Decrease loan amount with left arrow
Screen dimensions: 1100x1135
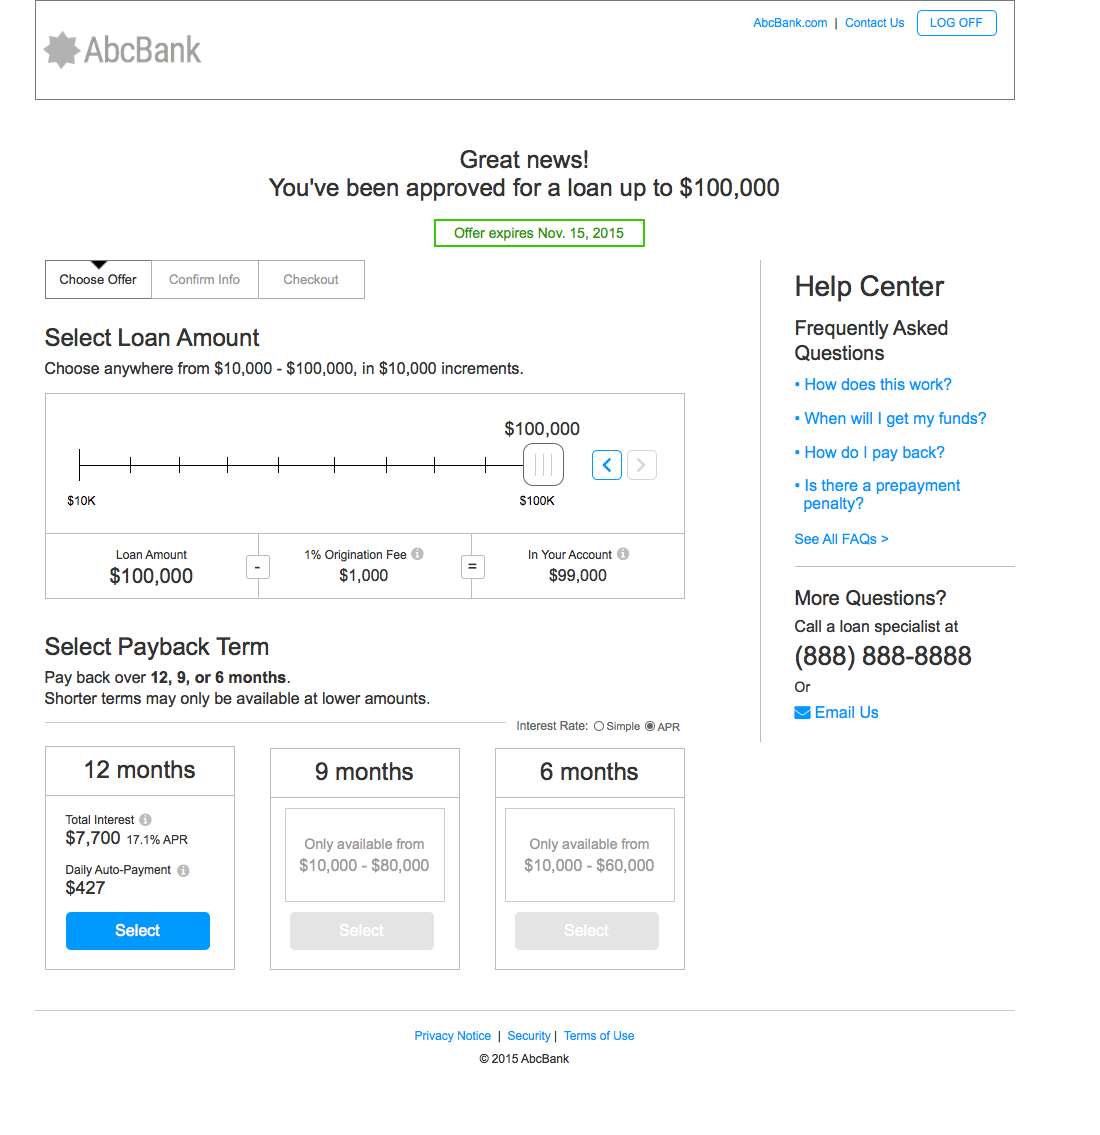pyautogui.click(x=607, y=465)
